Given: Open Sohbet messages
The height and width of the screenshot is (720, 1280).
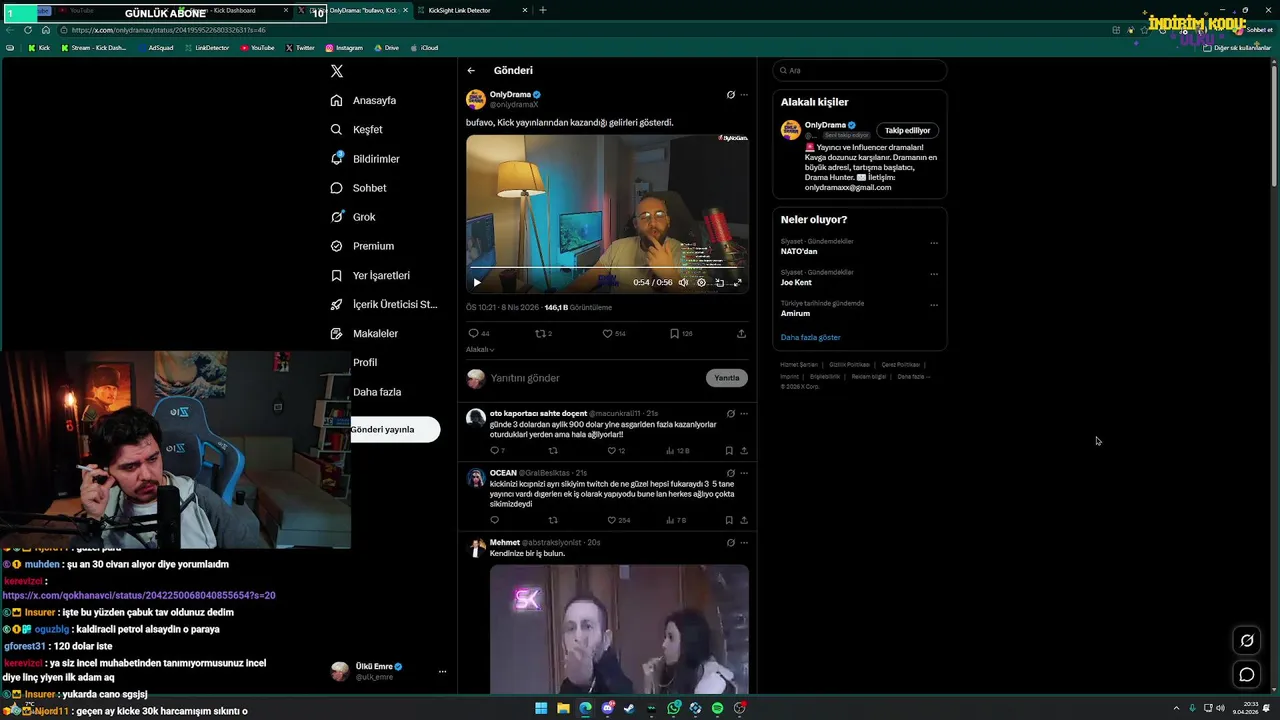Looking at the screenshot, I should click(x=358, y=188).
